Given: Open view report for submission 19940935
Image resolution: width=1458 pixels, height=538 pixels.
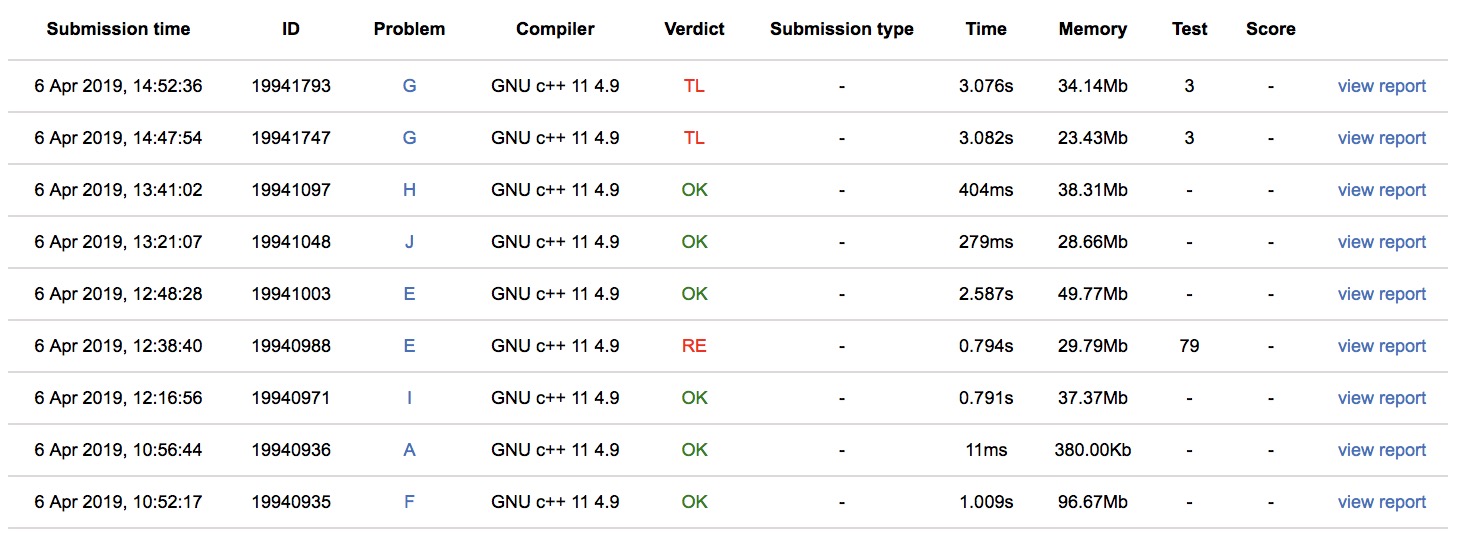Looking at the screenshot, I should point(1381,502).
